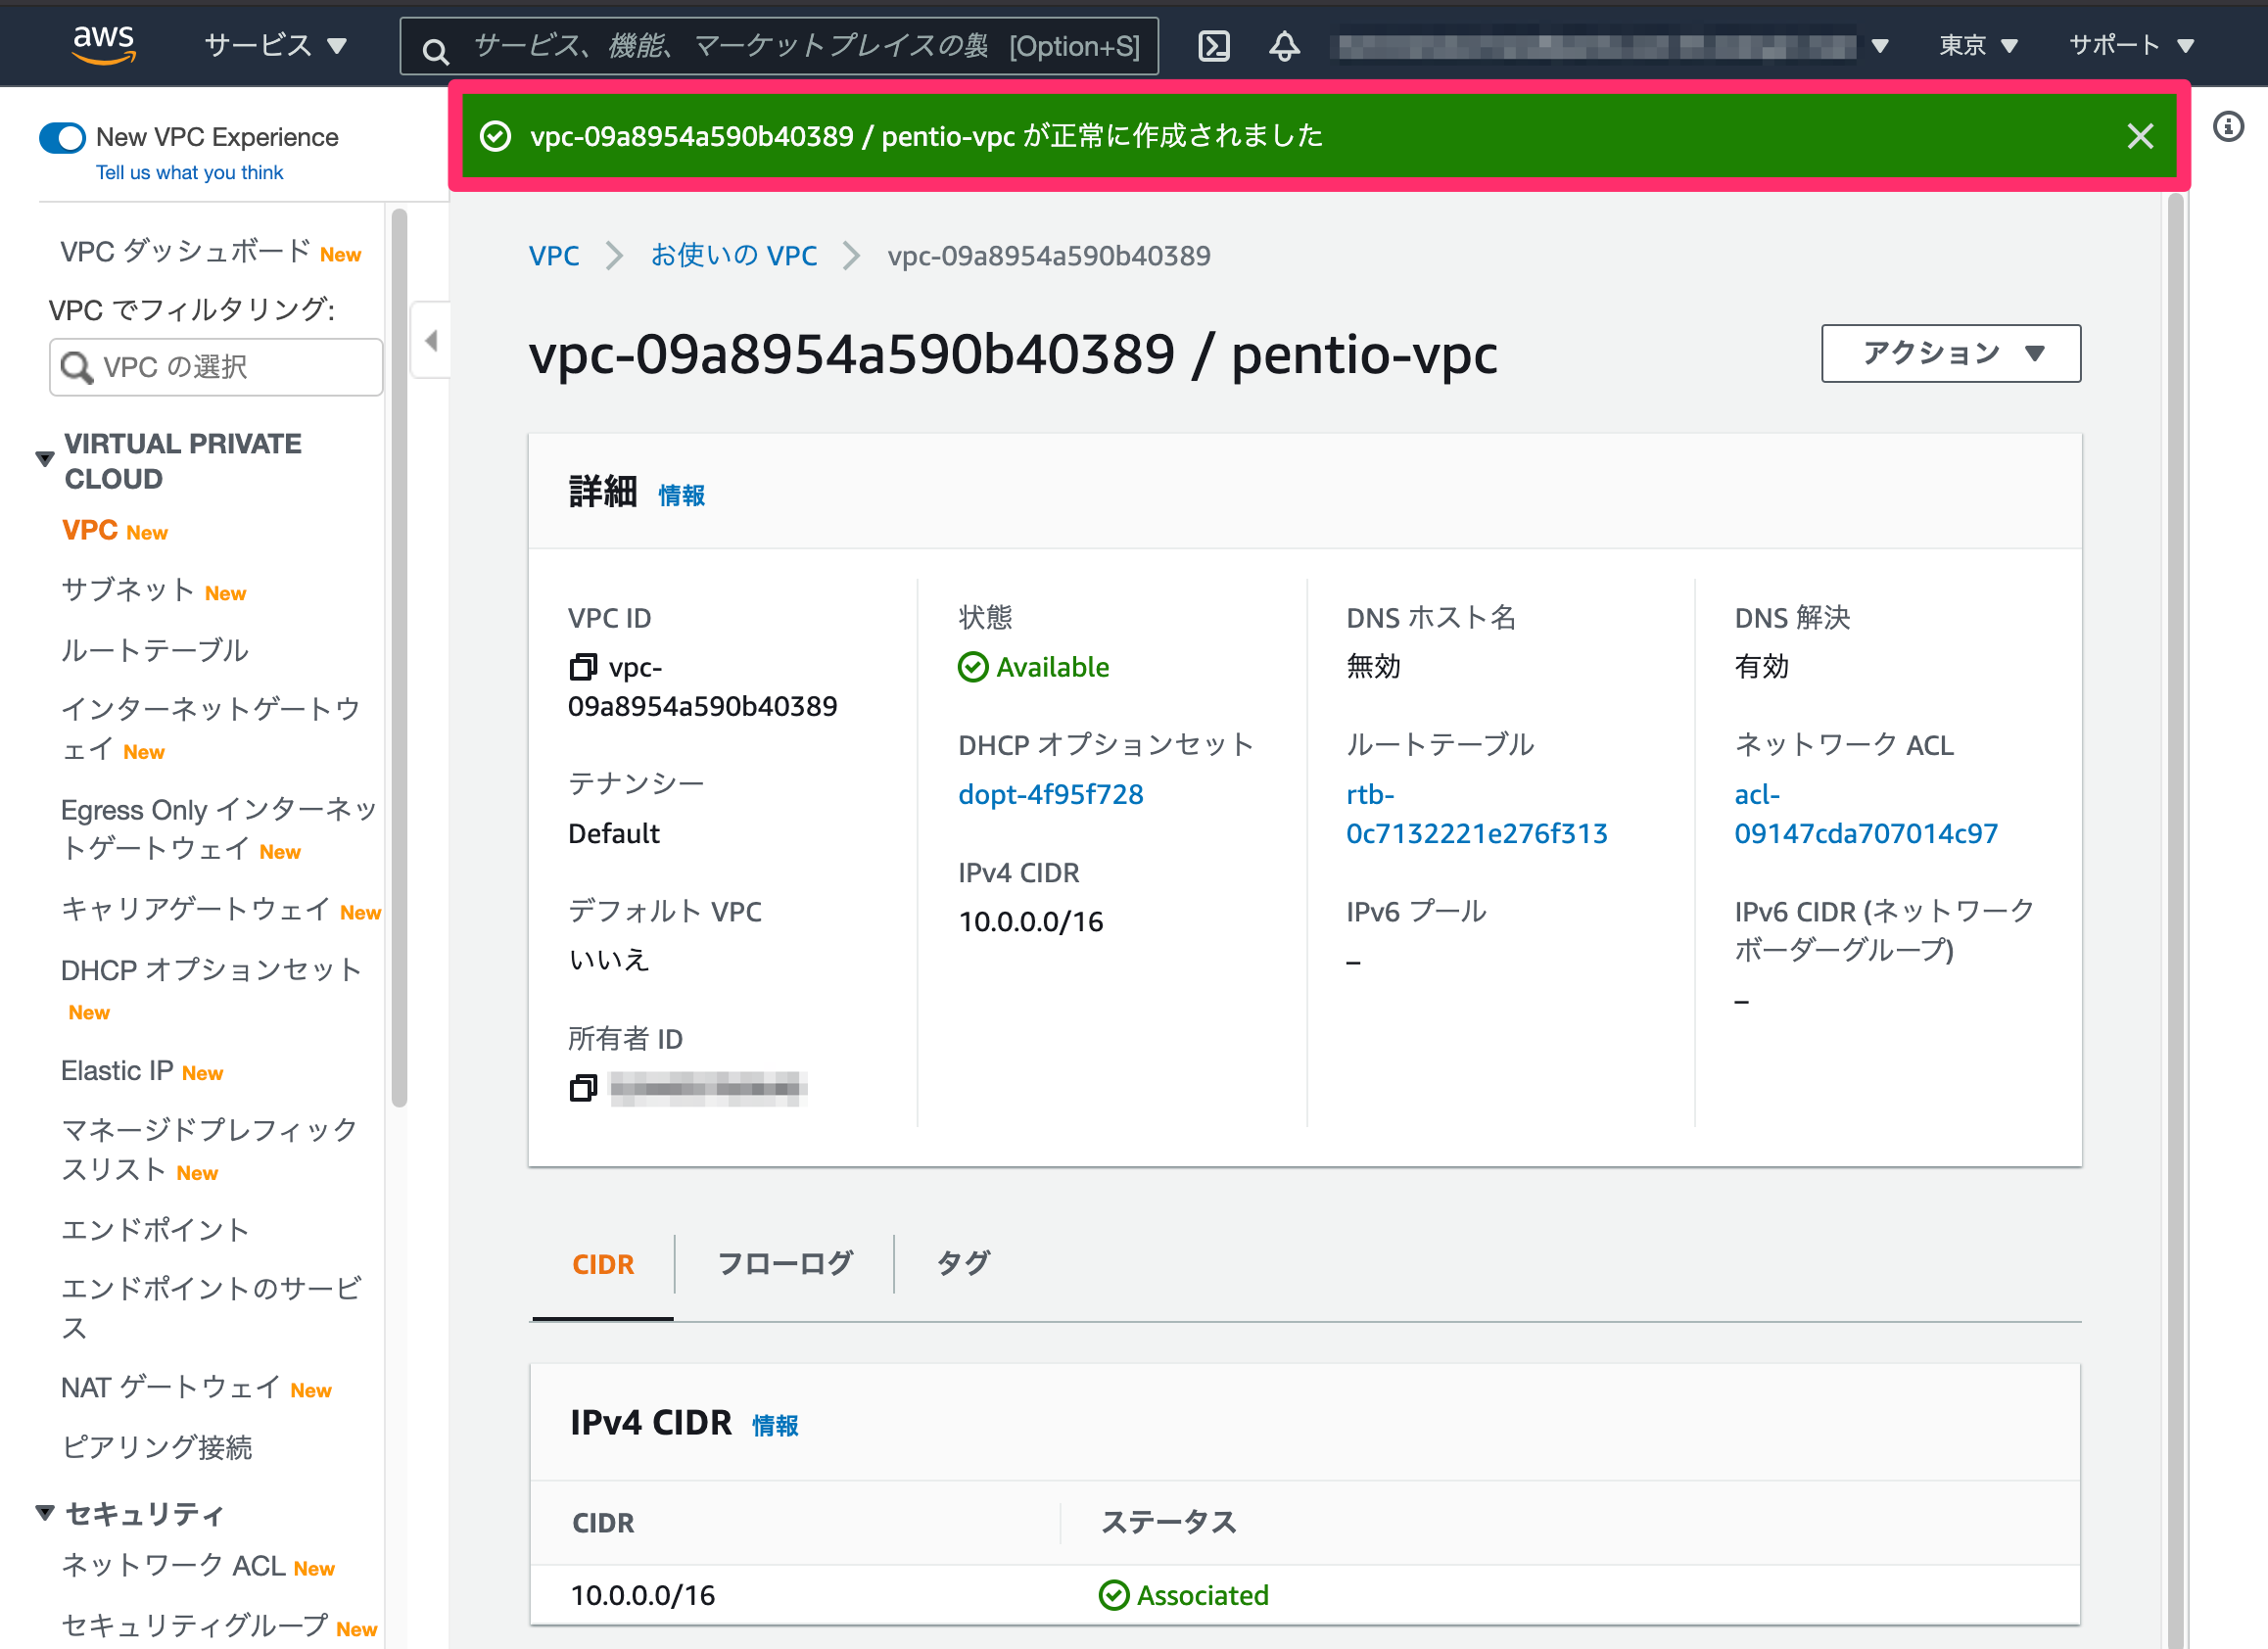Open the サービス dropdown menu
The image size is (2268, 1649).
point(275,45)
